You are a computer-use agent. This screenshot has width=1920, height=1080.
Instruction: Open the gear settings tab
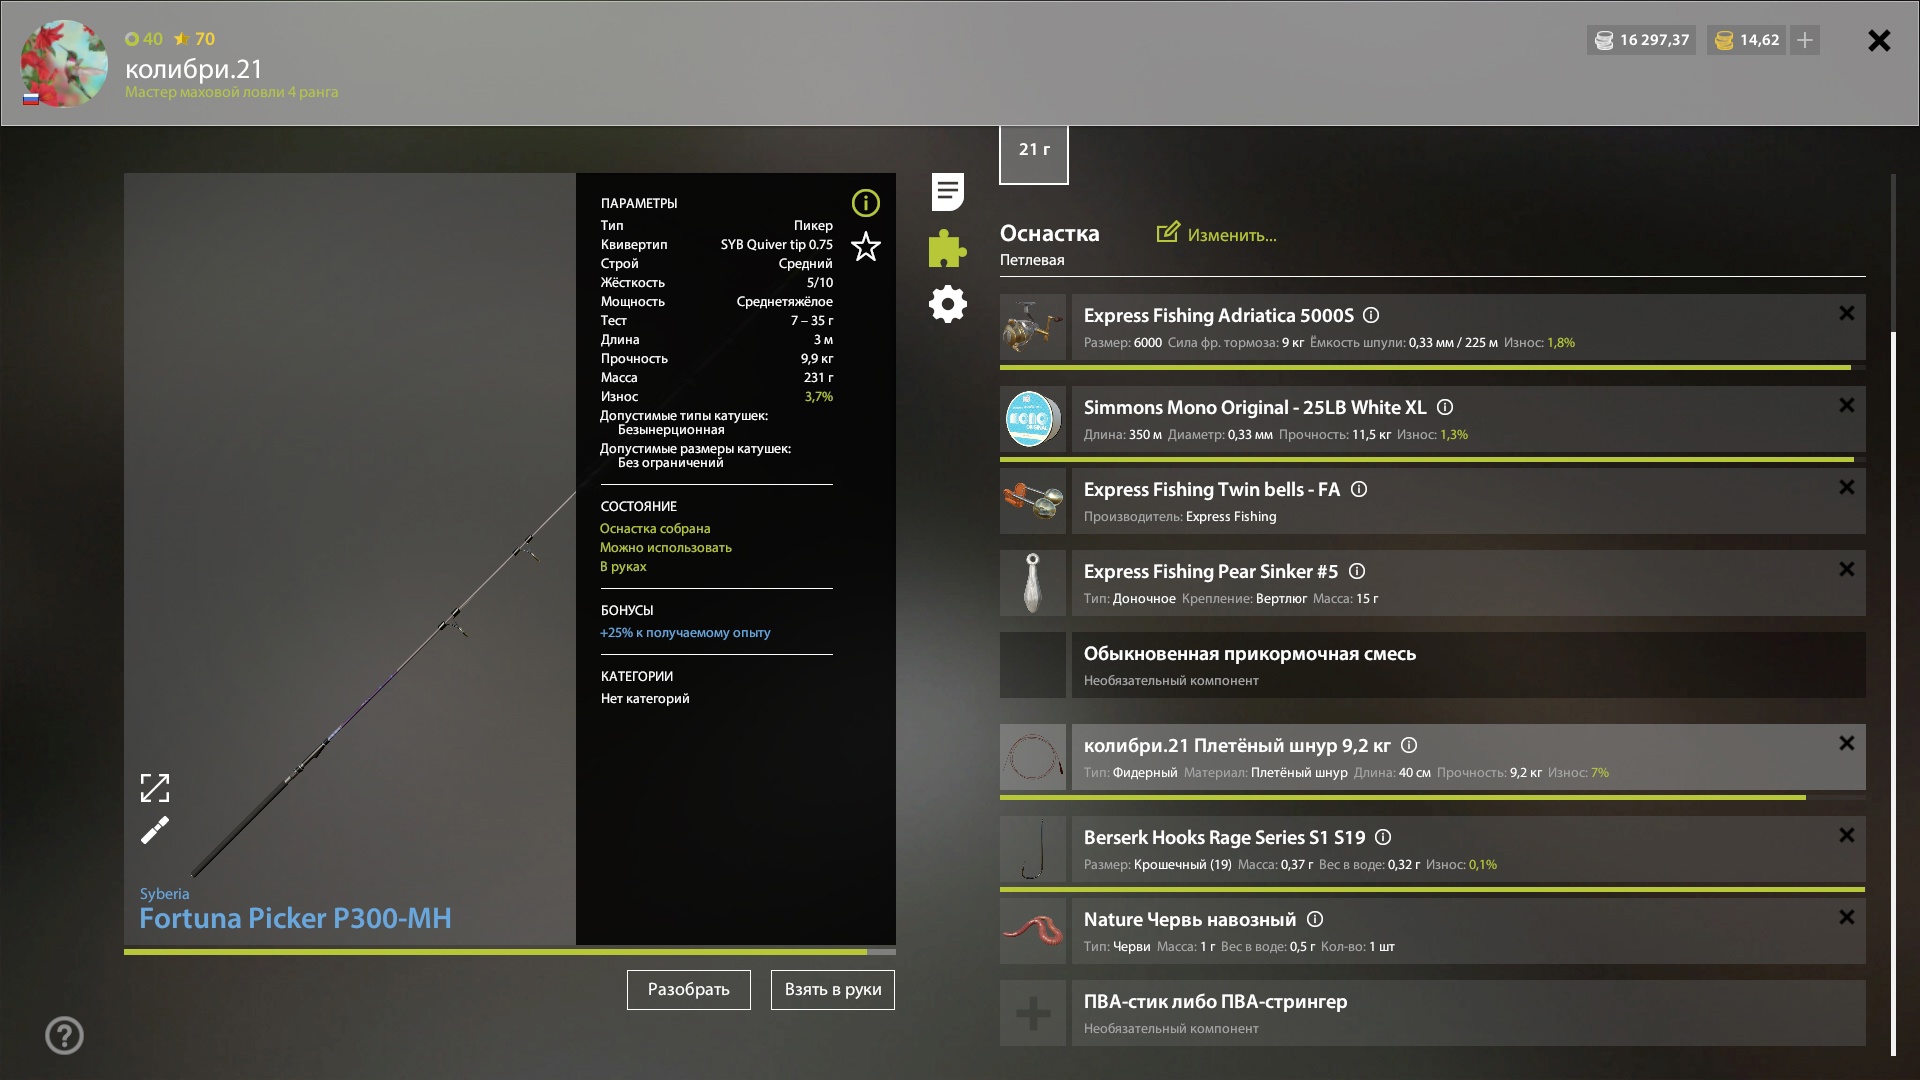click(x=947, y=304)
